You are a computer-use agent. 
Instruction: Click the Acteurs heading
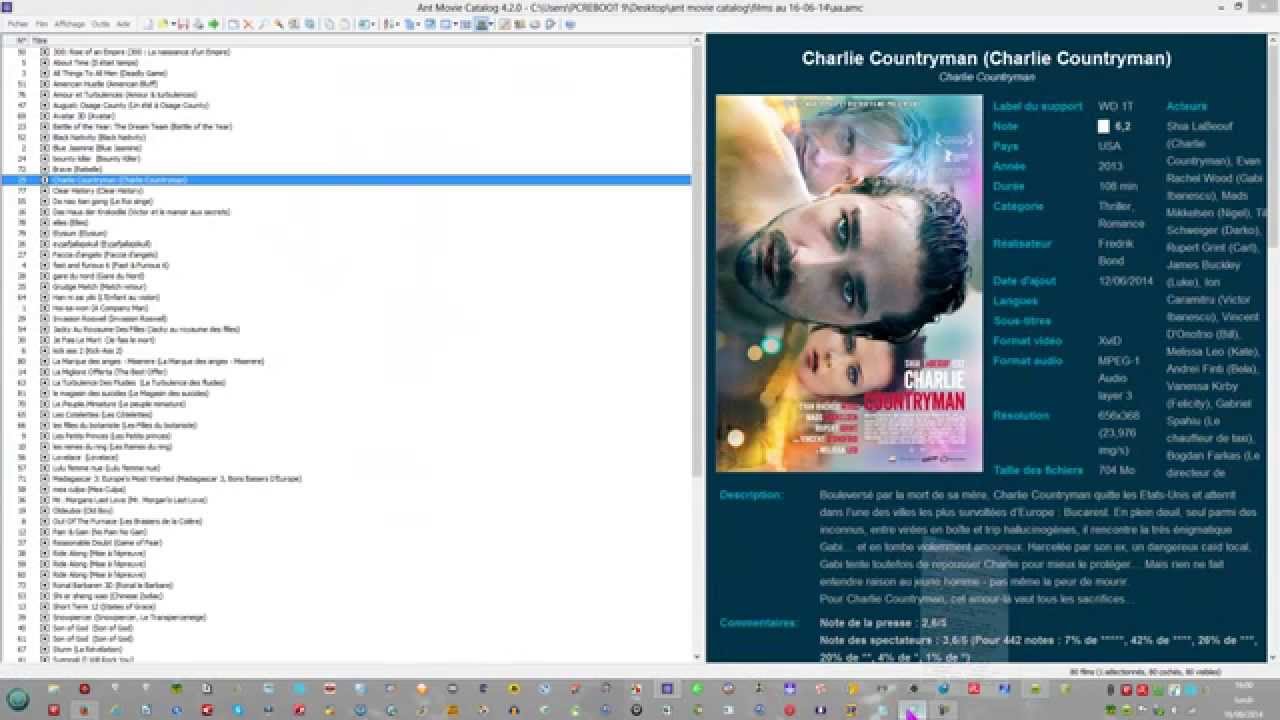click(1187, 106)
